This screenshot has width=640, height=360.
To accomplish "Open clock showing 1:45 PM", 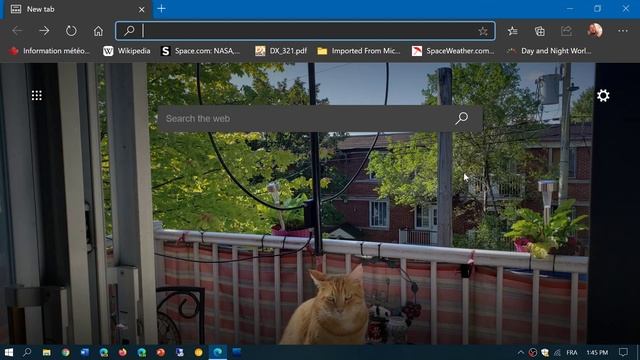I will [597, 352].
